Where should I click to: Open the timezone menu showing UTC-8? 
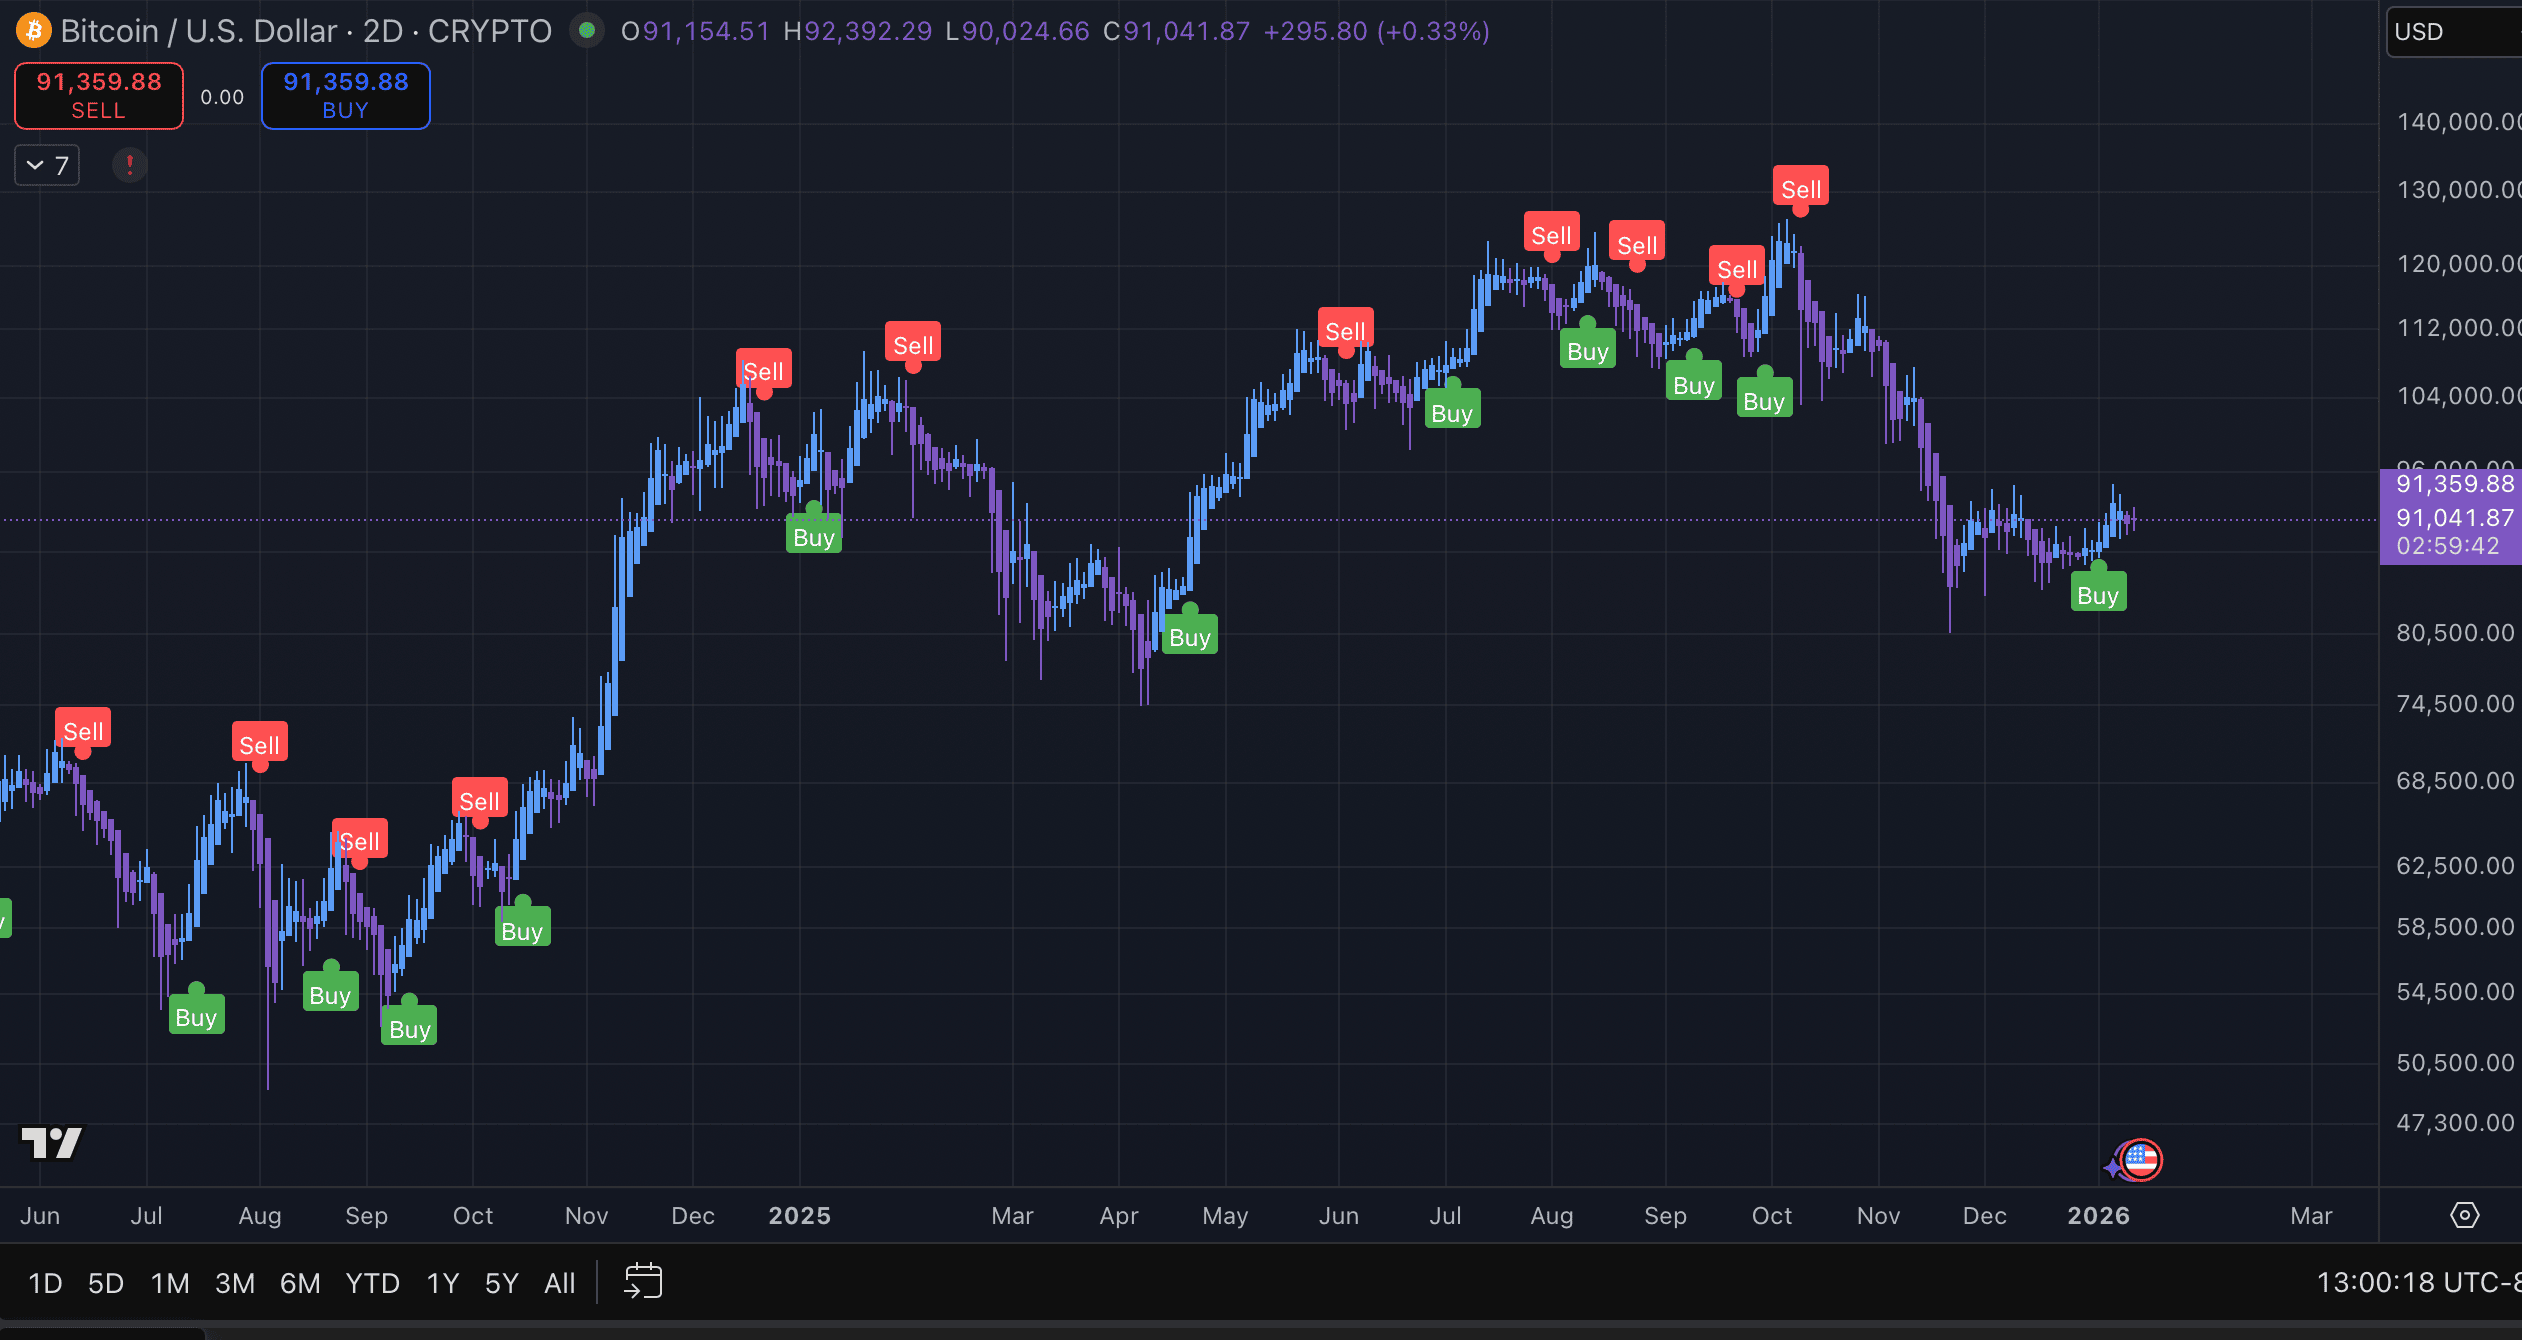coord(2418,1282)
